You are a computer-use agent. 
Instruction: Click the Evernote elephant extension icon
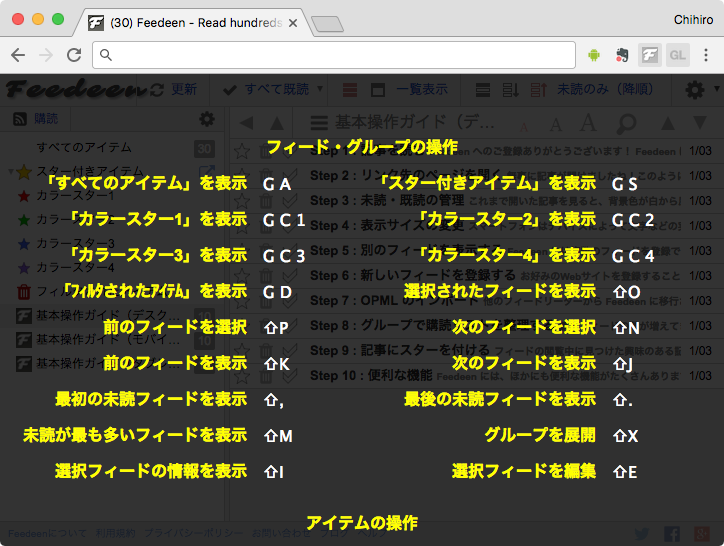(621, 55)
